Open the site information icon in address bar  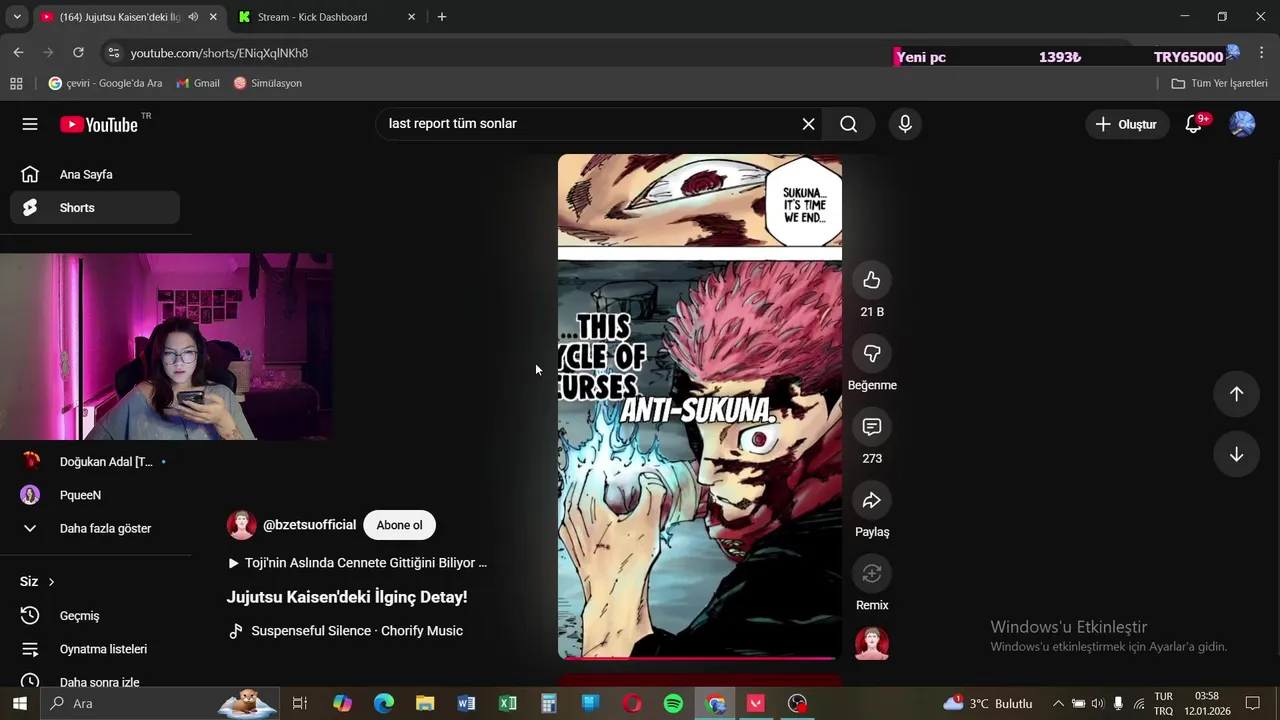pos(113,53)
